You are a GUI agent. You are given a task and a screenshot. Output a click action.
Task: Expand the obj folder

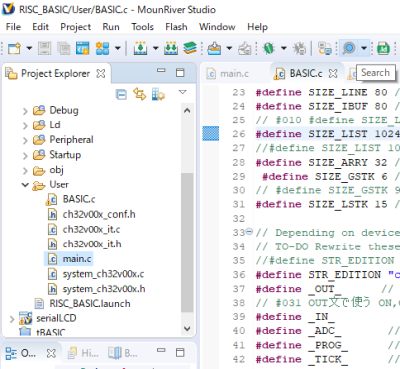(25, 171)
